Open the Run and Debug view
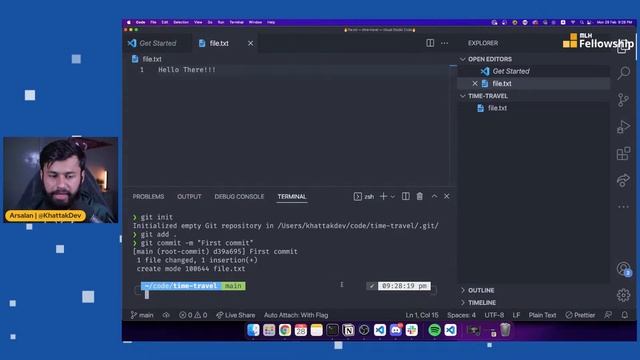 pos(623,127)
